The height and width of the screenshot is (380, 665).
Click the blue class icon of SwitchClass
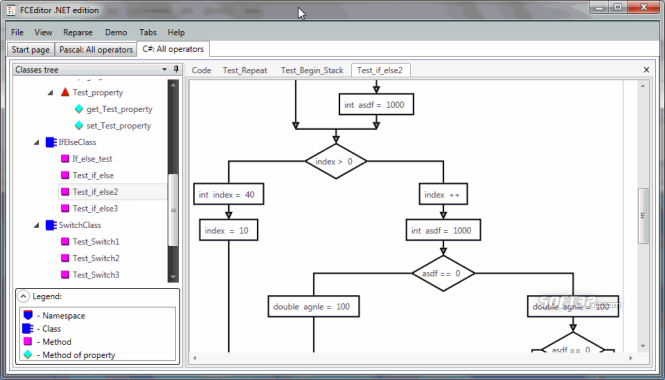51,225
